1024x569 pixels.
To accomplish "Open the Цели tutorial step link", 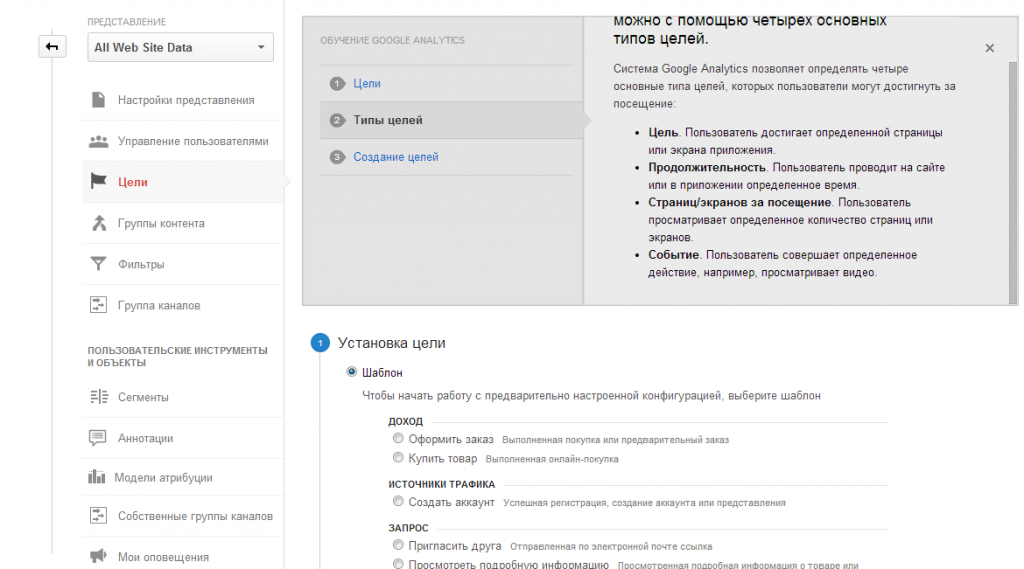I will click(367, 84).
